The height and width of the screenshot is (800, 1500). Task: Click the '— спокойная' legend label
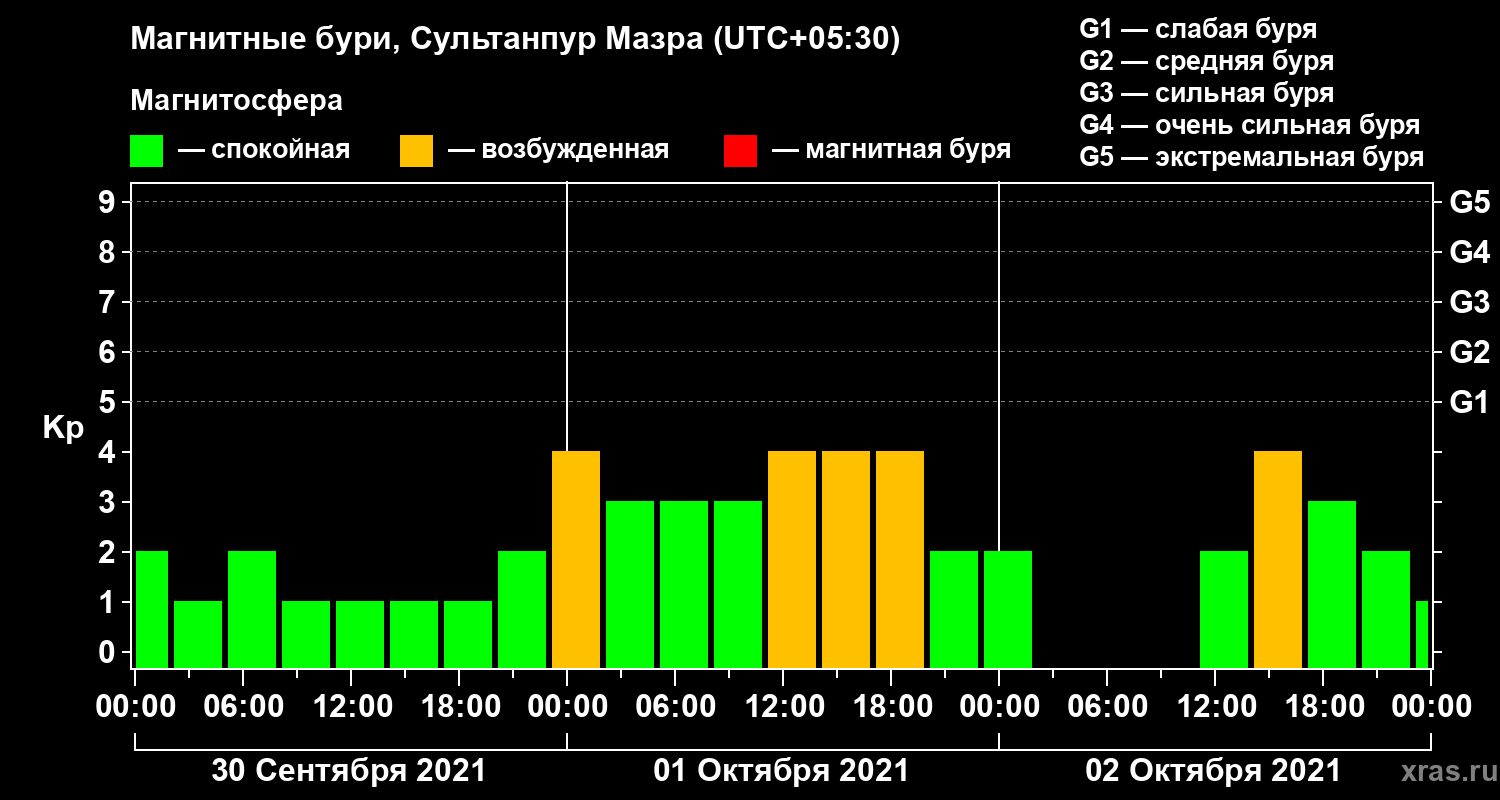pyautogui.click(x=264, y=150)
